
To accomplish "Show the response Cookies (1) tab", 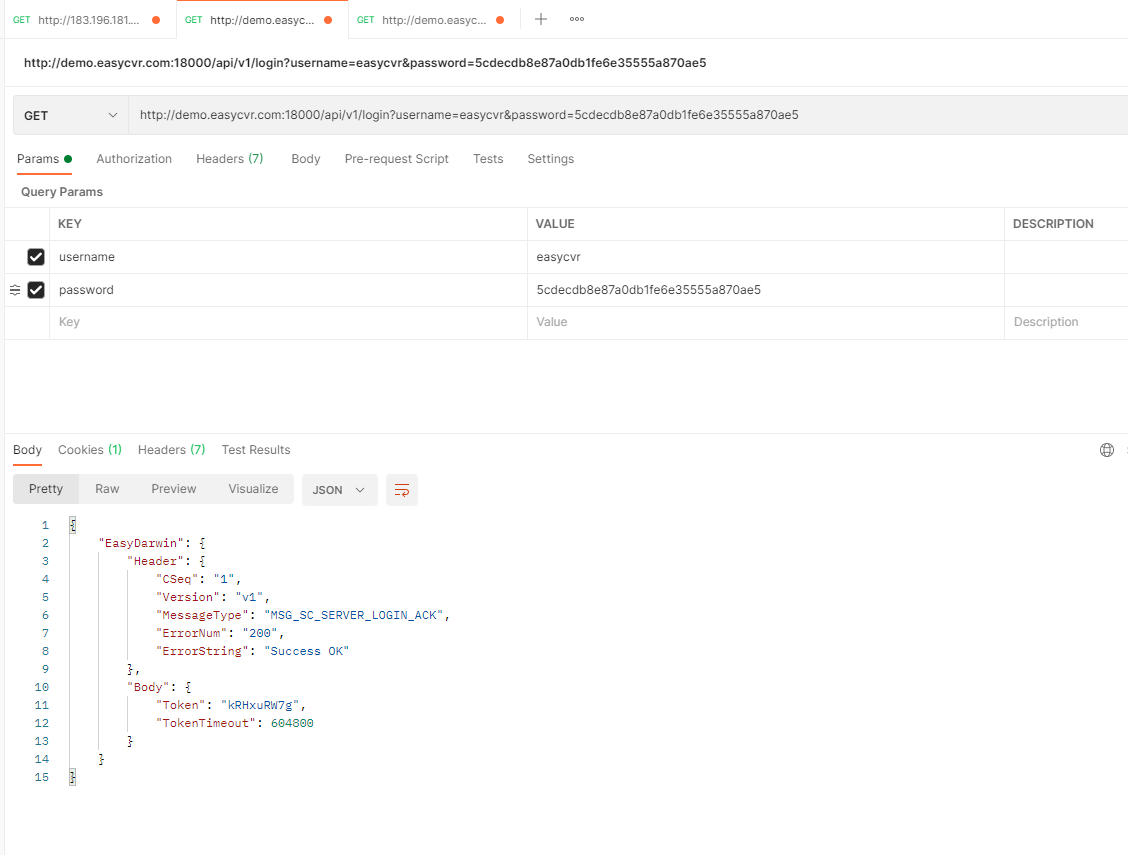I will point(89,450).
